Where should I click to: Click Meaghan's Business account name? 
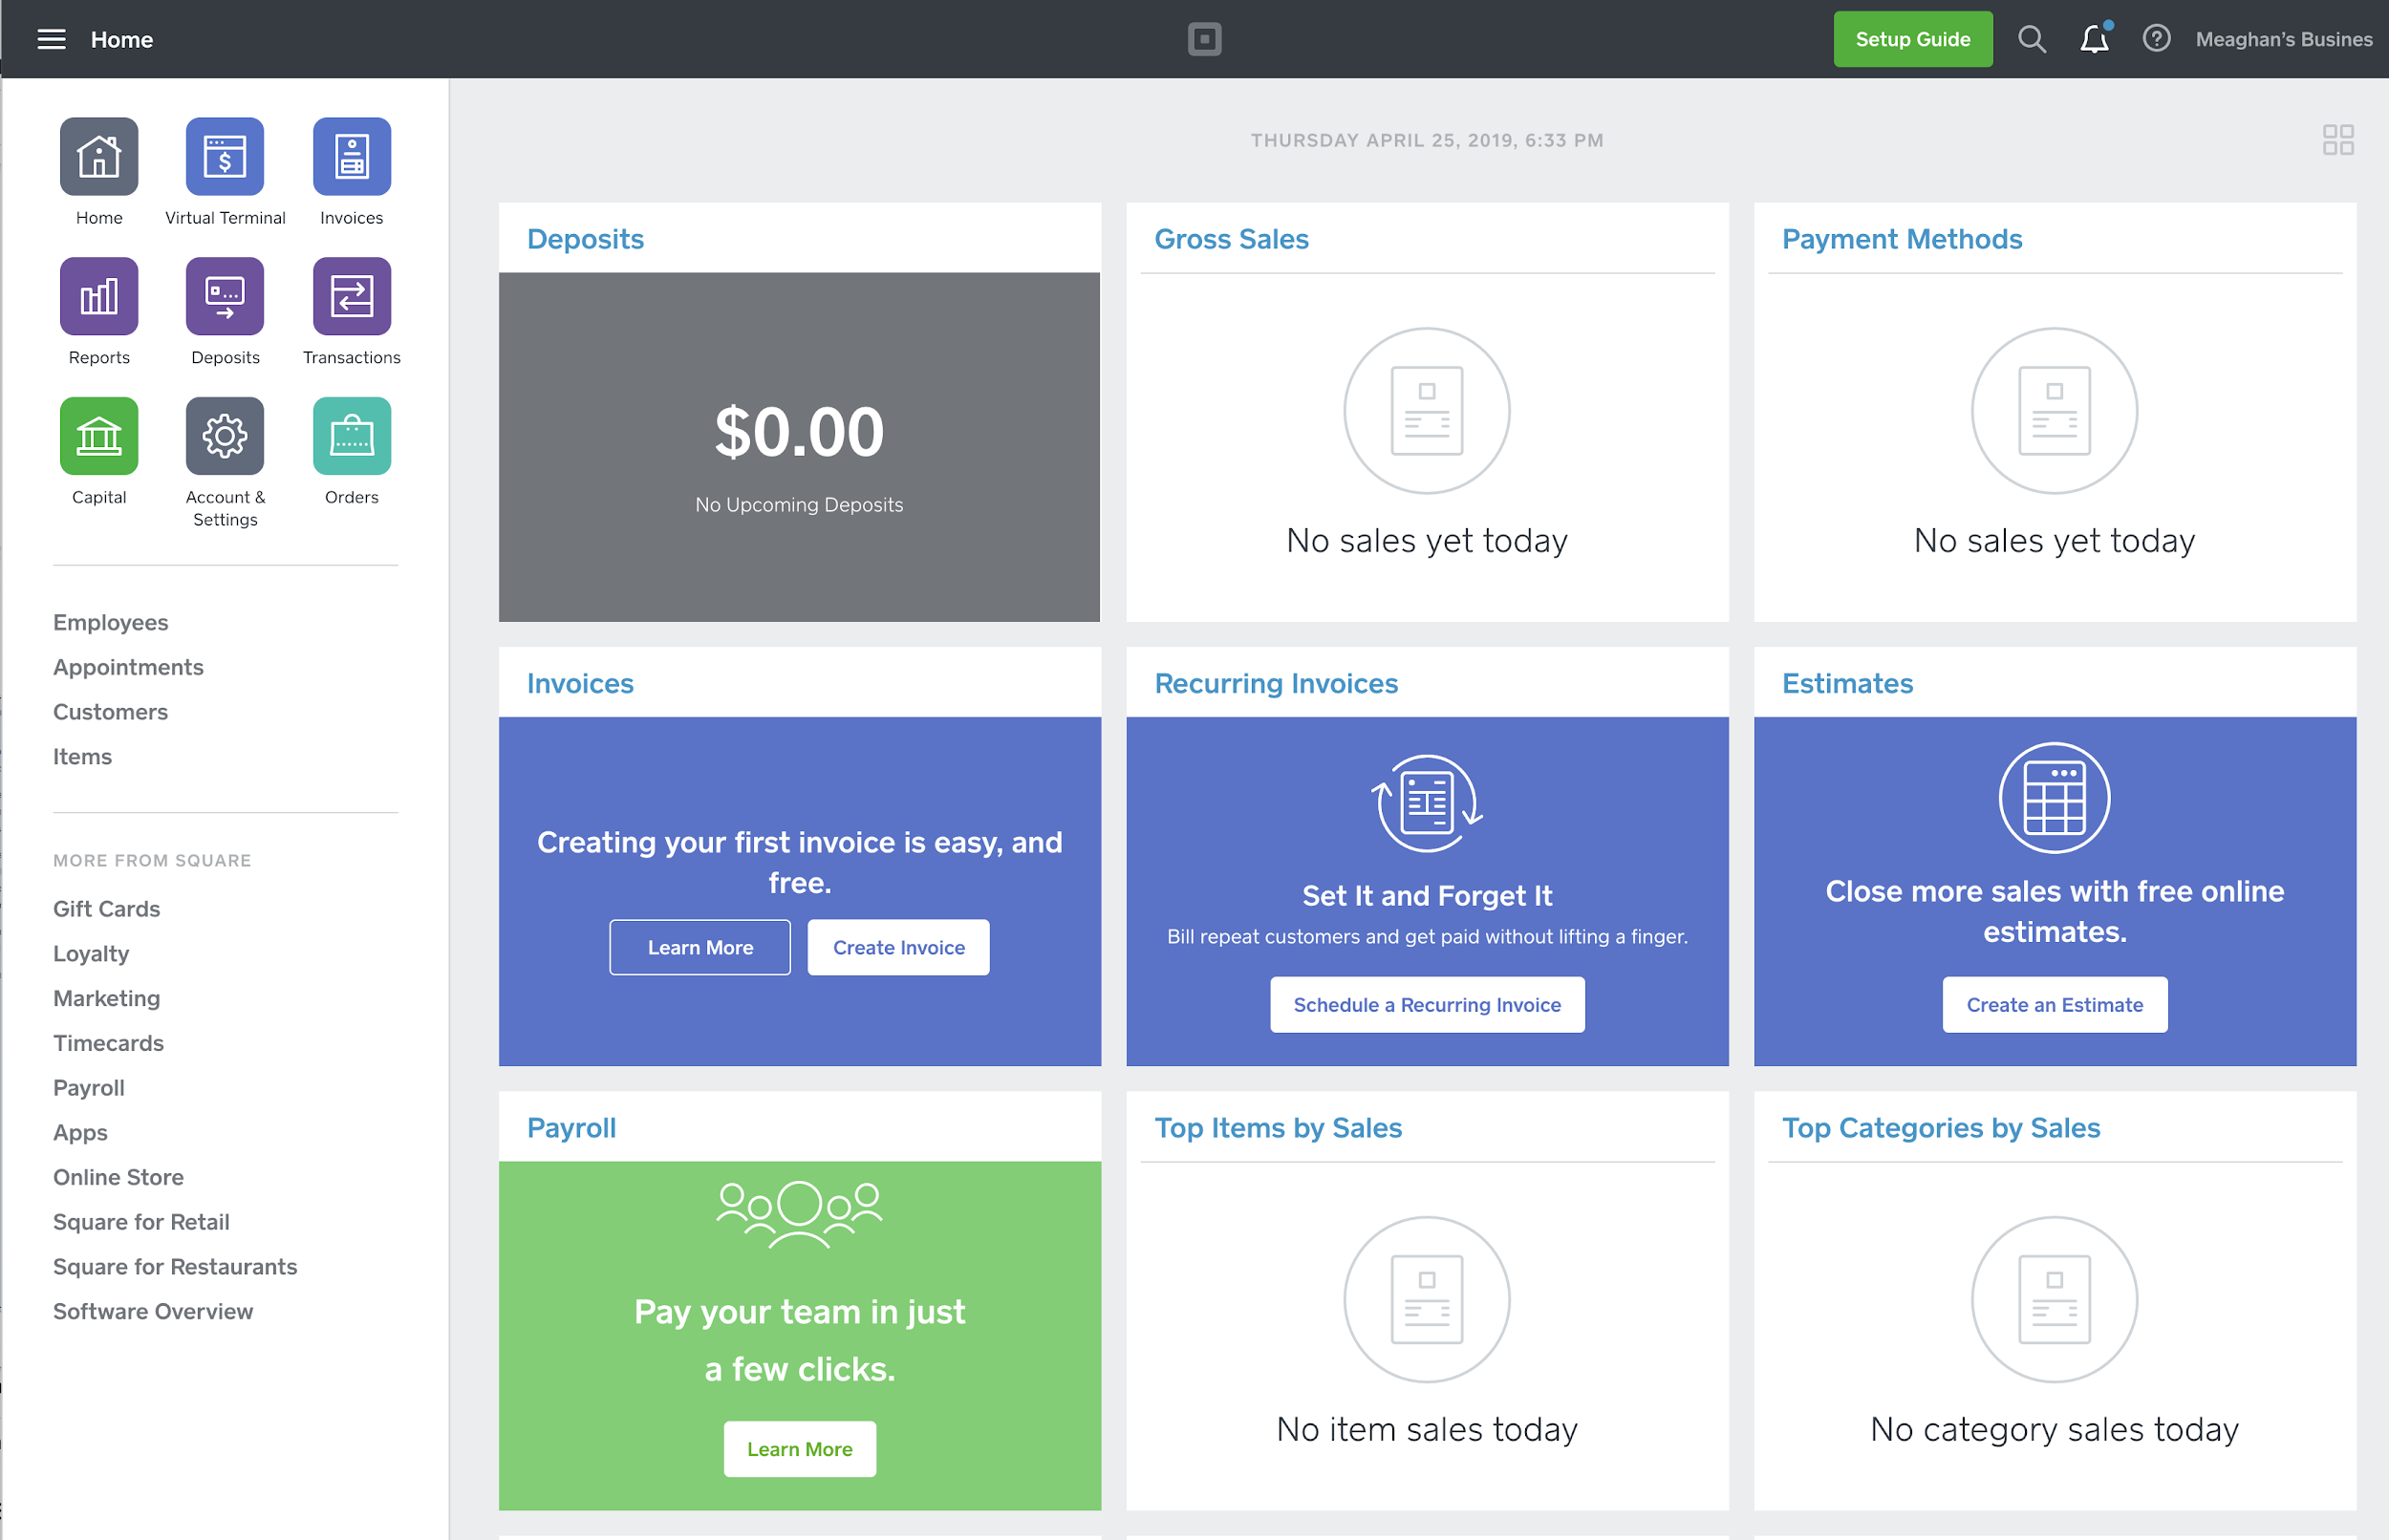pyautogui.click(x=2281, y=39)
